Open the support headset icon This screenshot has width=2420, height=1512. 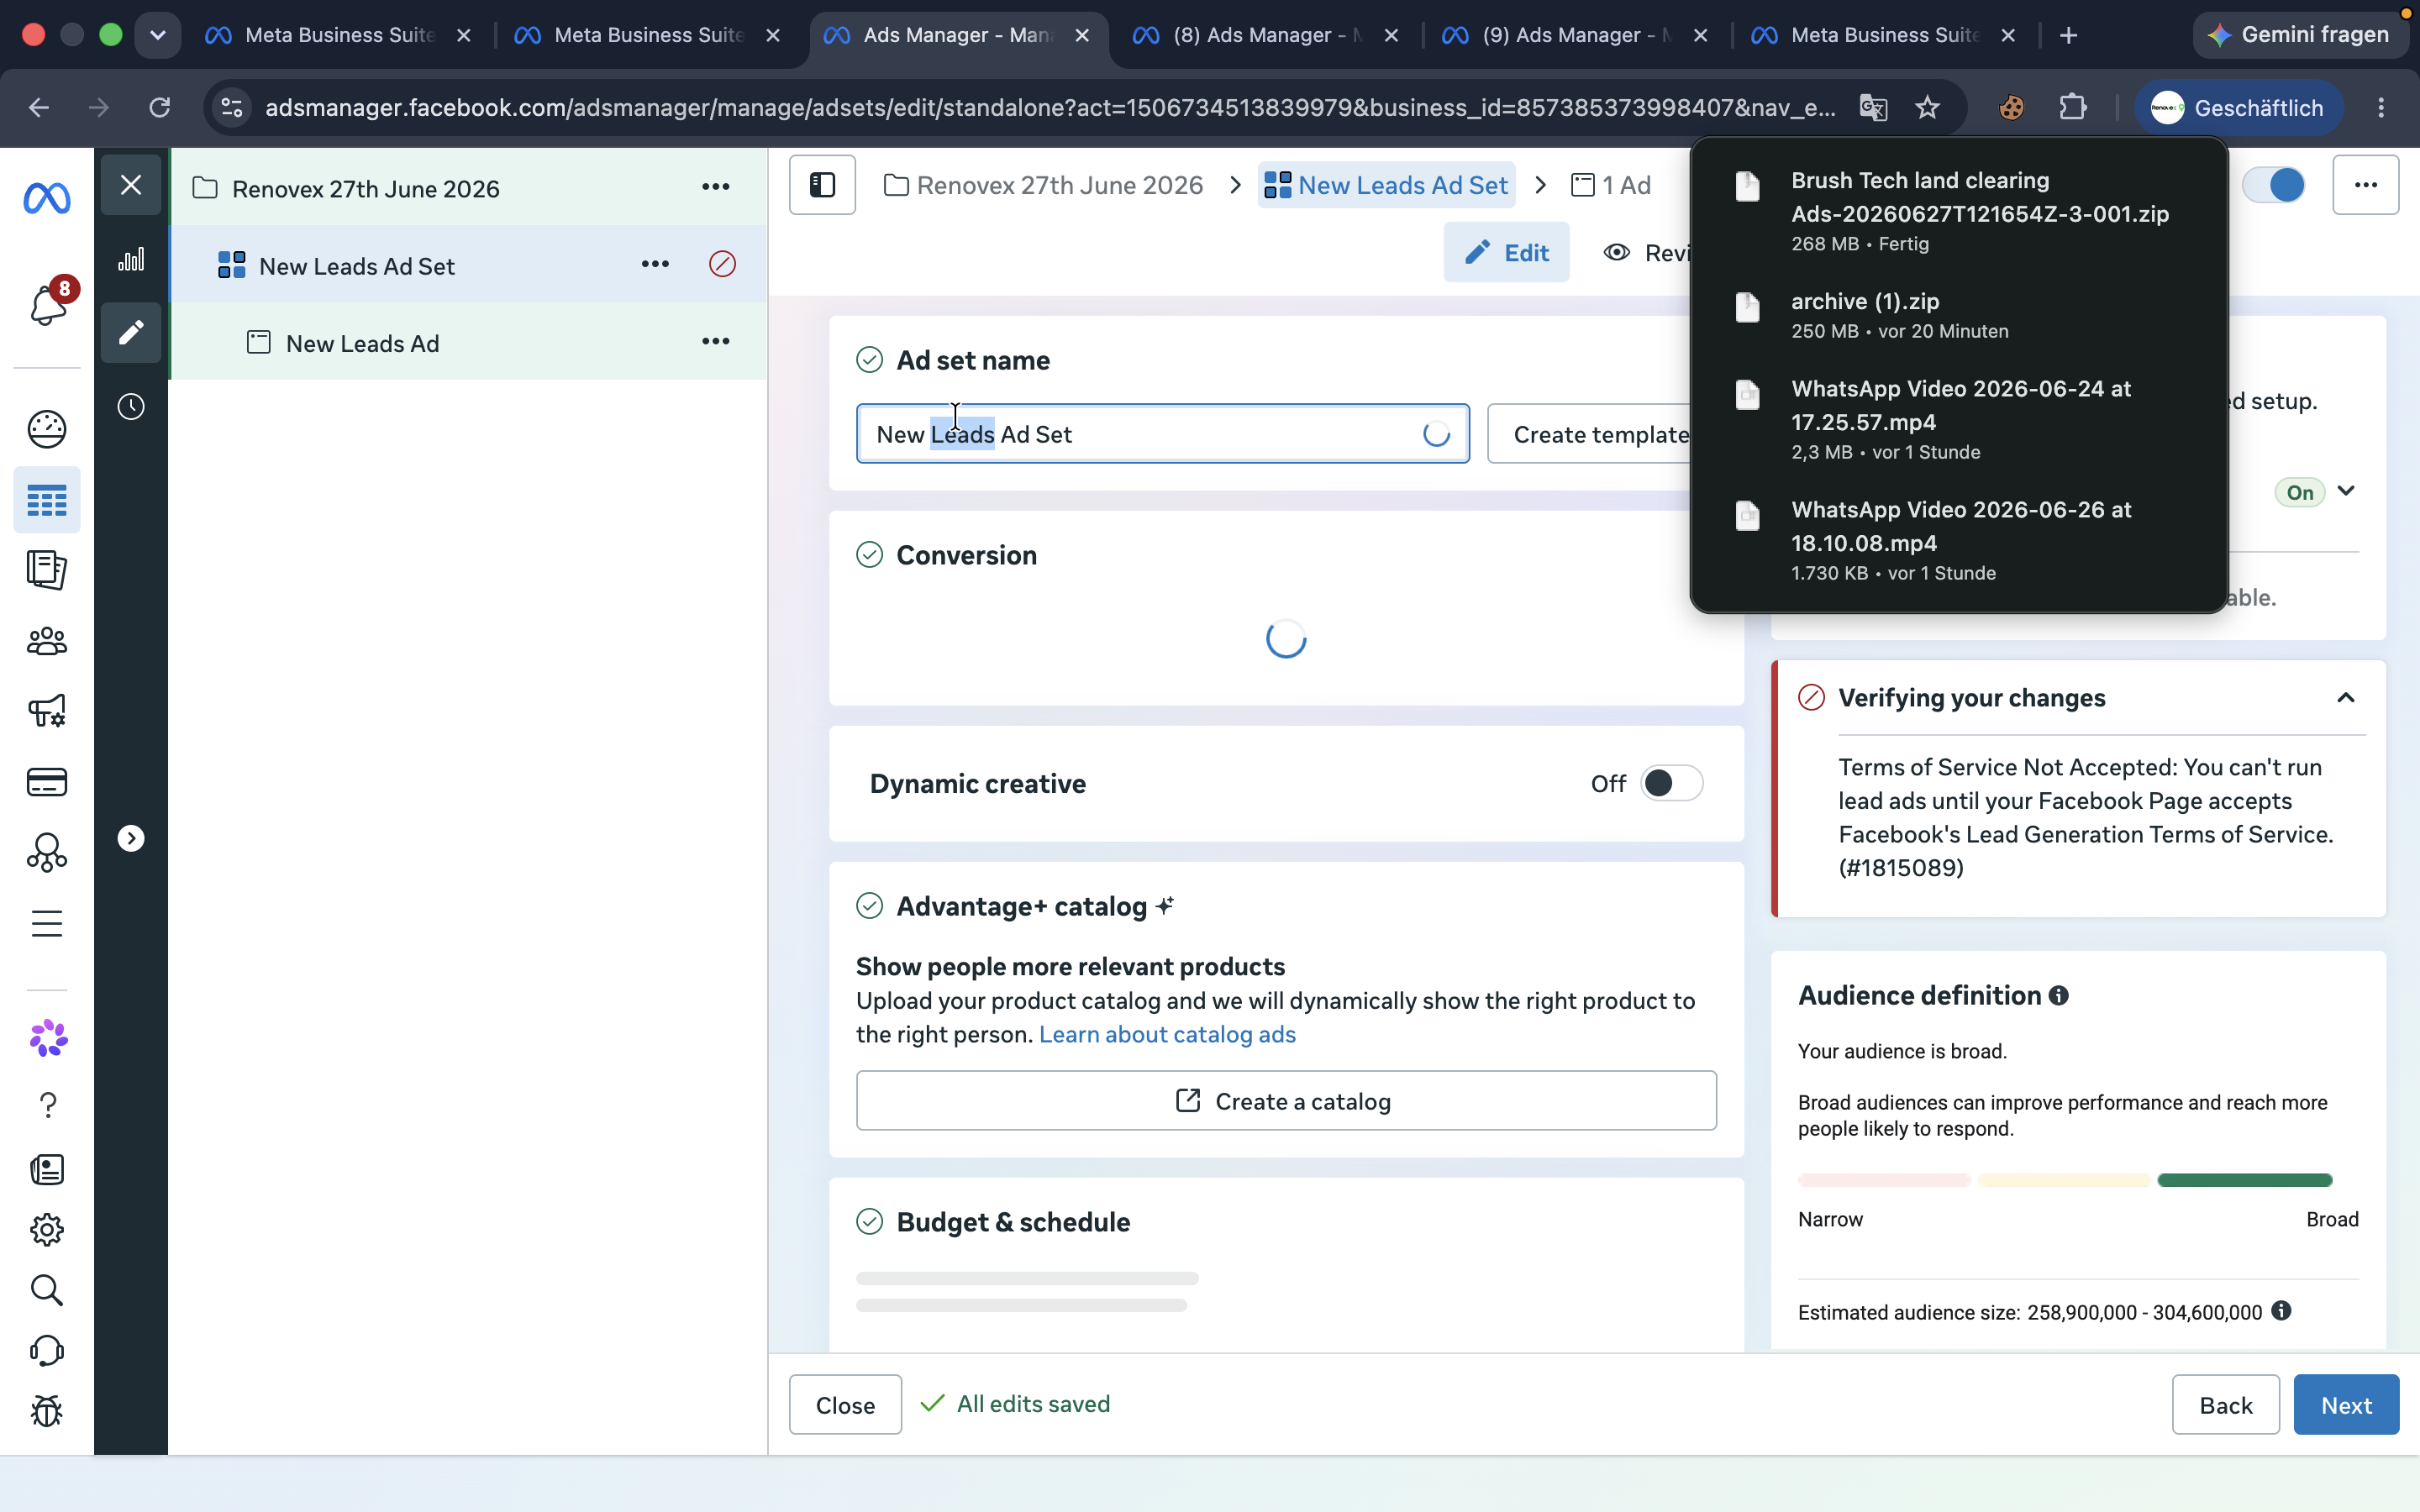[47, 1351]
